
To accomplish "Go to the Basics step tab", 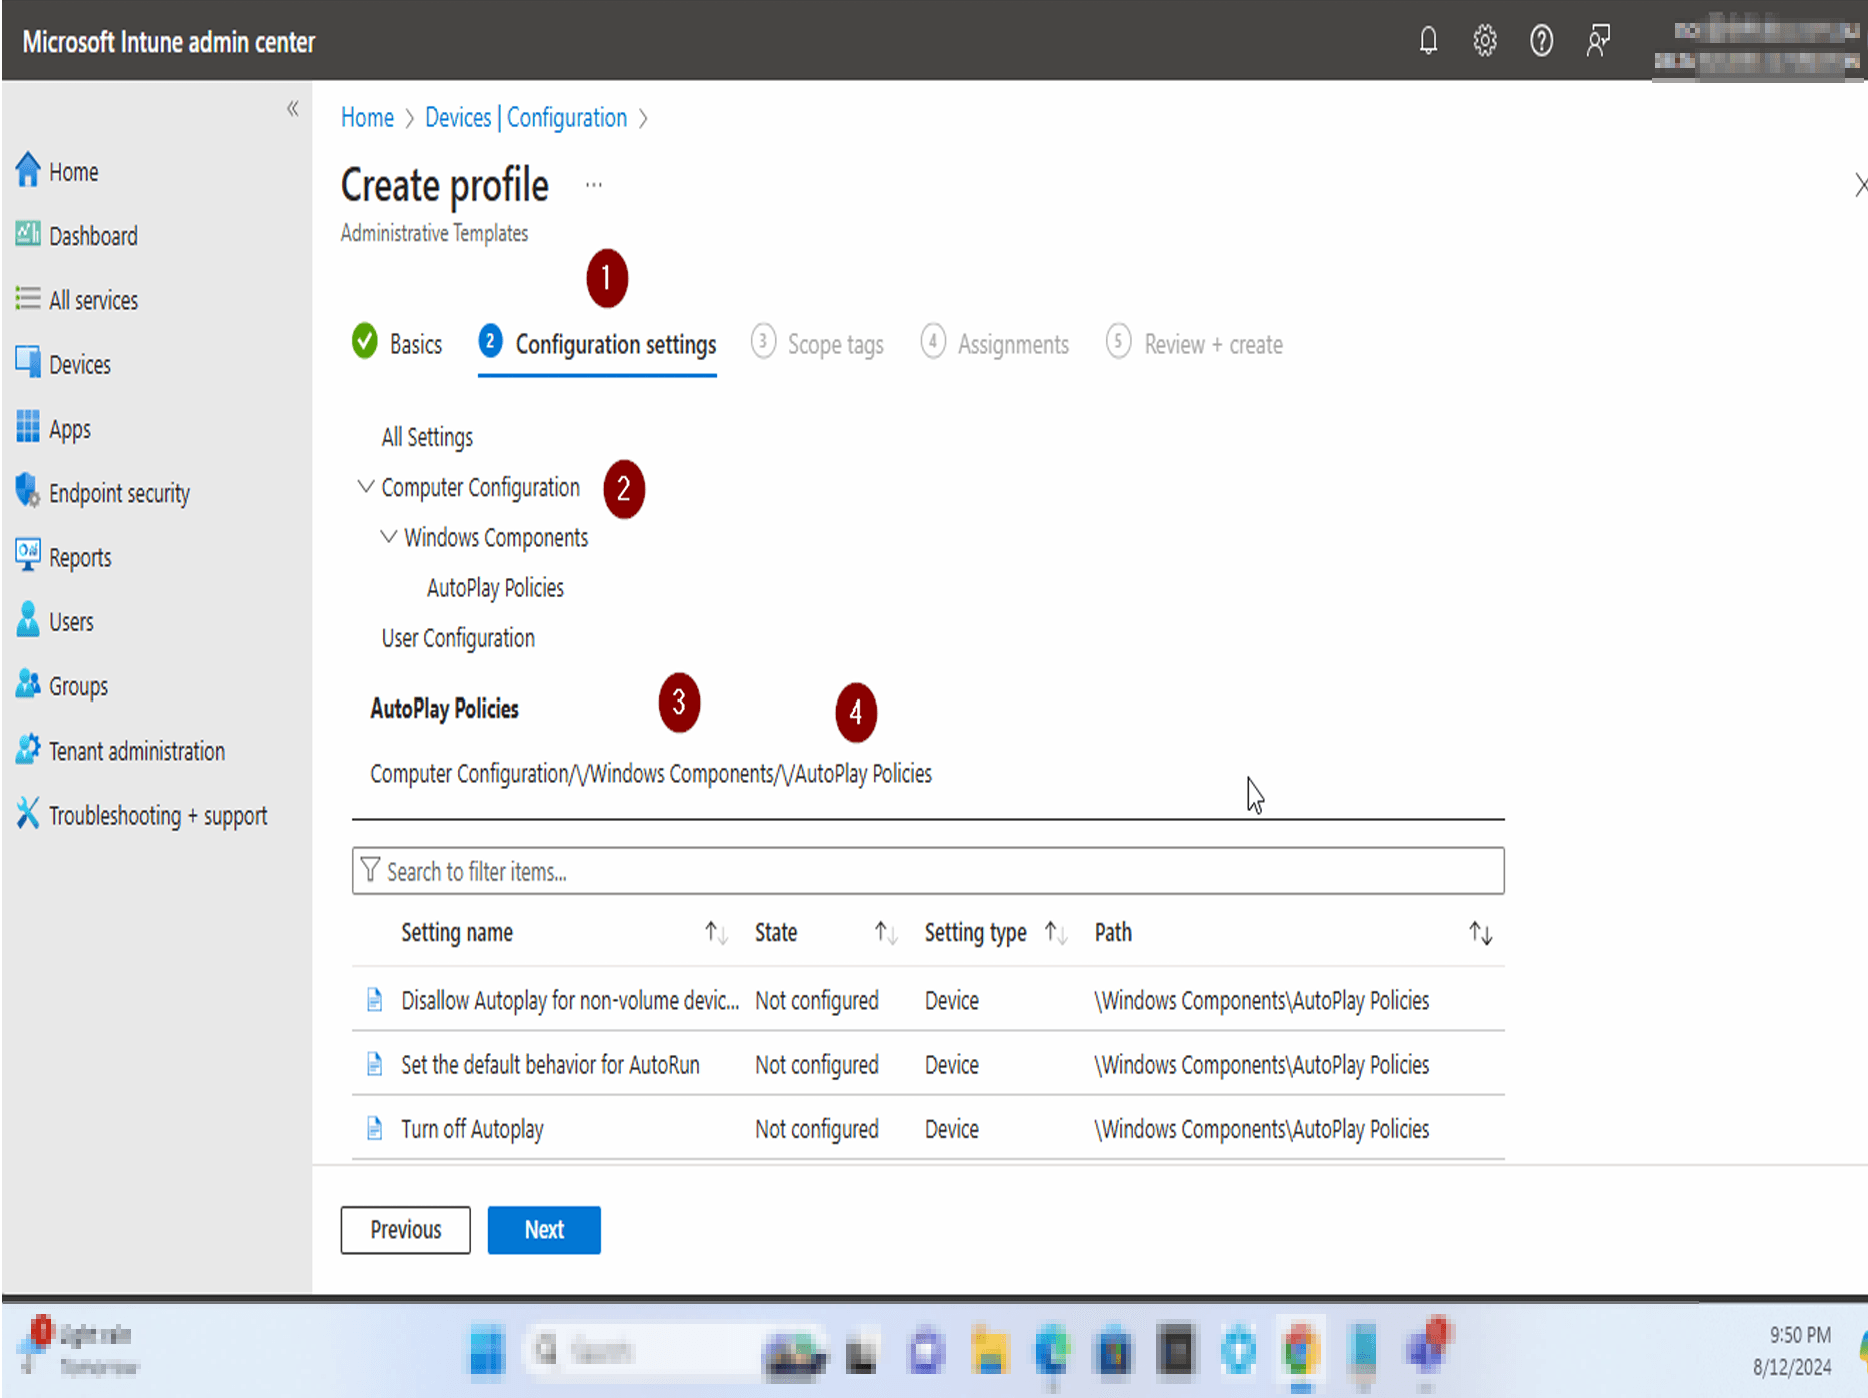I will (x=398, y=343).
